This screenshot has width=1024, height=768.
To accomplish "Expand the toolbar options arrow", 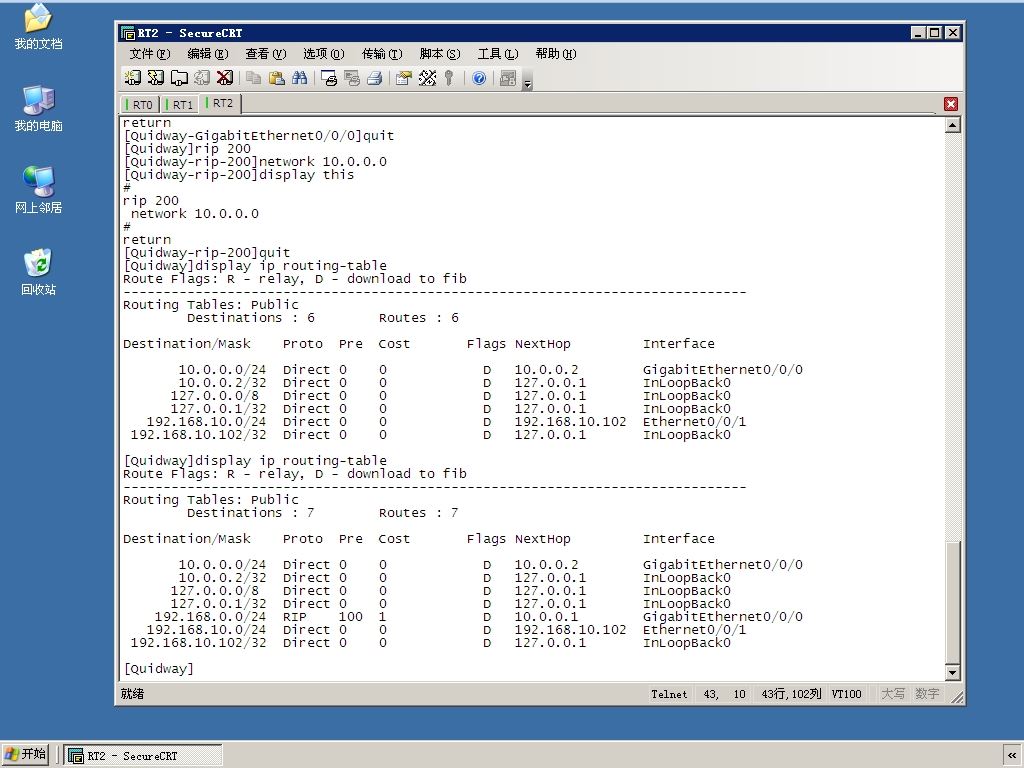I will point(528,81).
